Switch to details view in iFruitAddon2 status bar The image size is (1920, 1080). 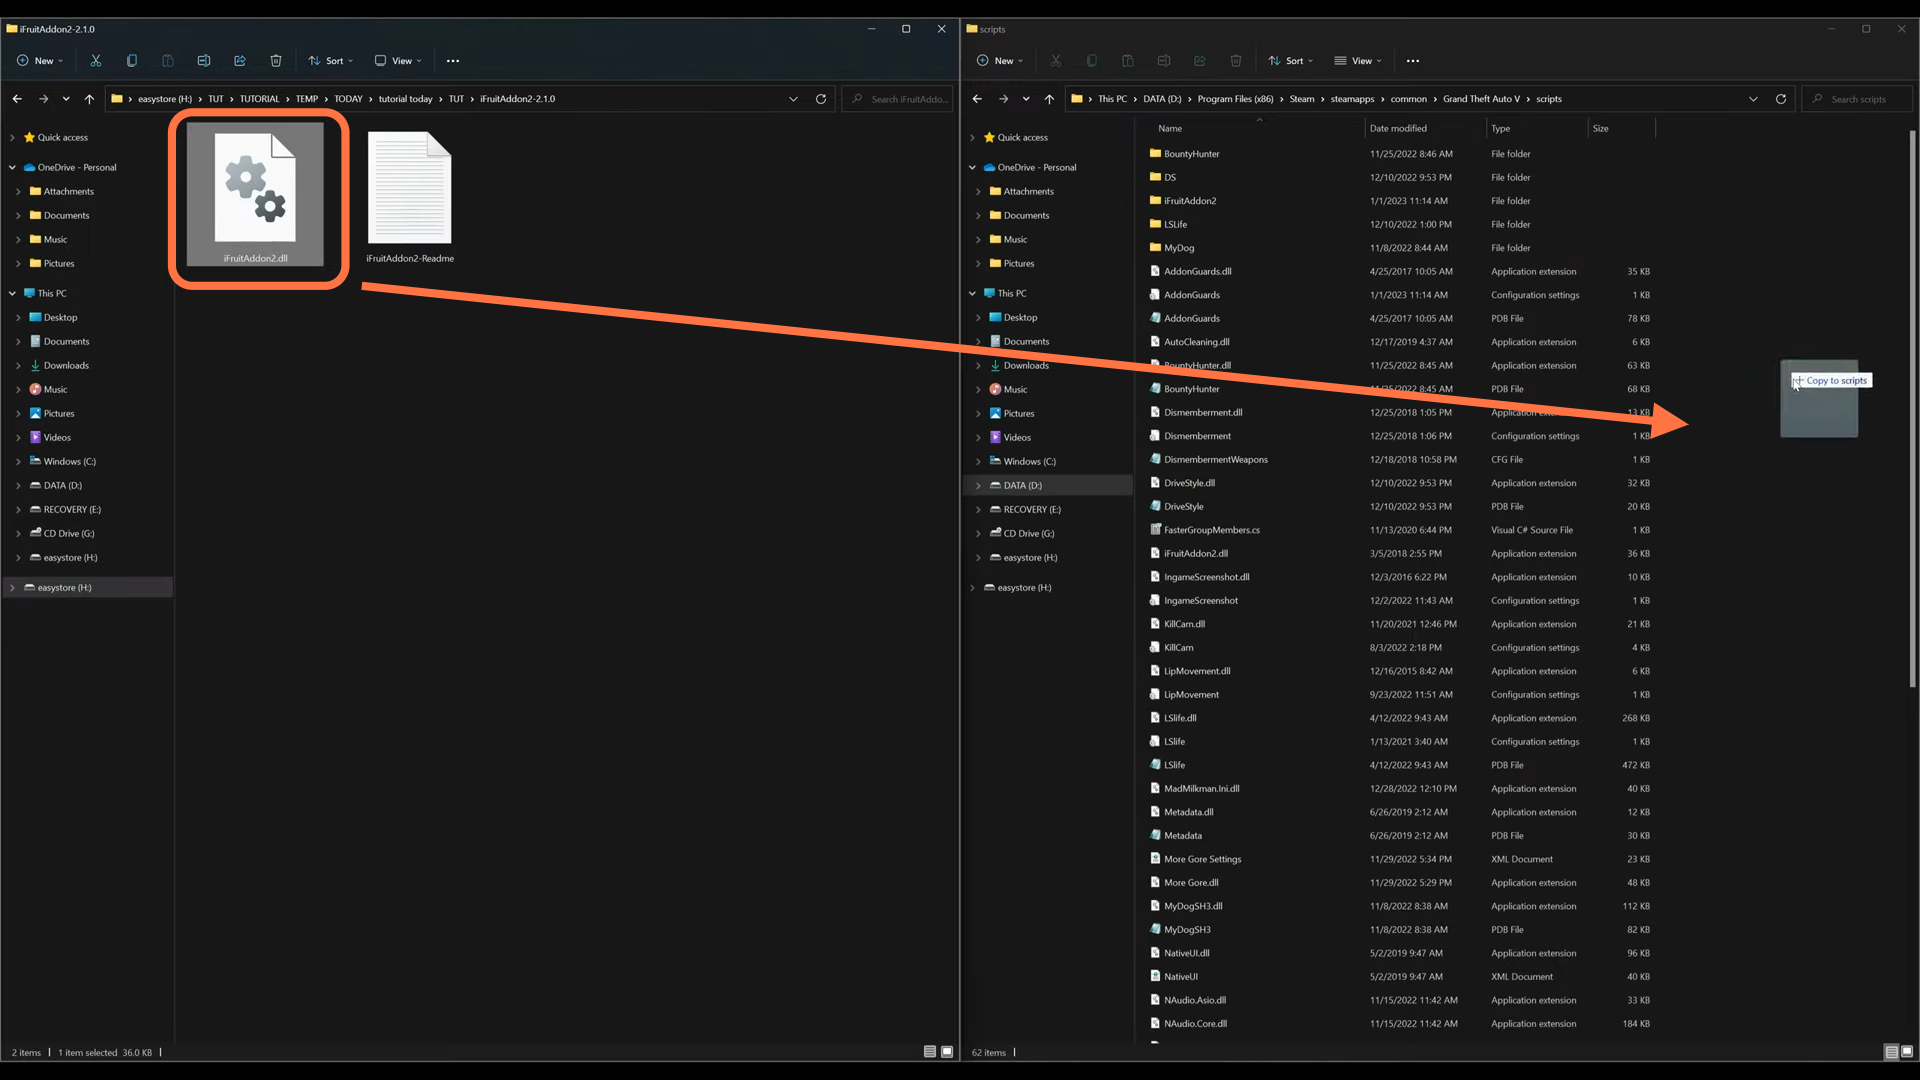pos(930,1052)
